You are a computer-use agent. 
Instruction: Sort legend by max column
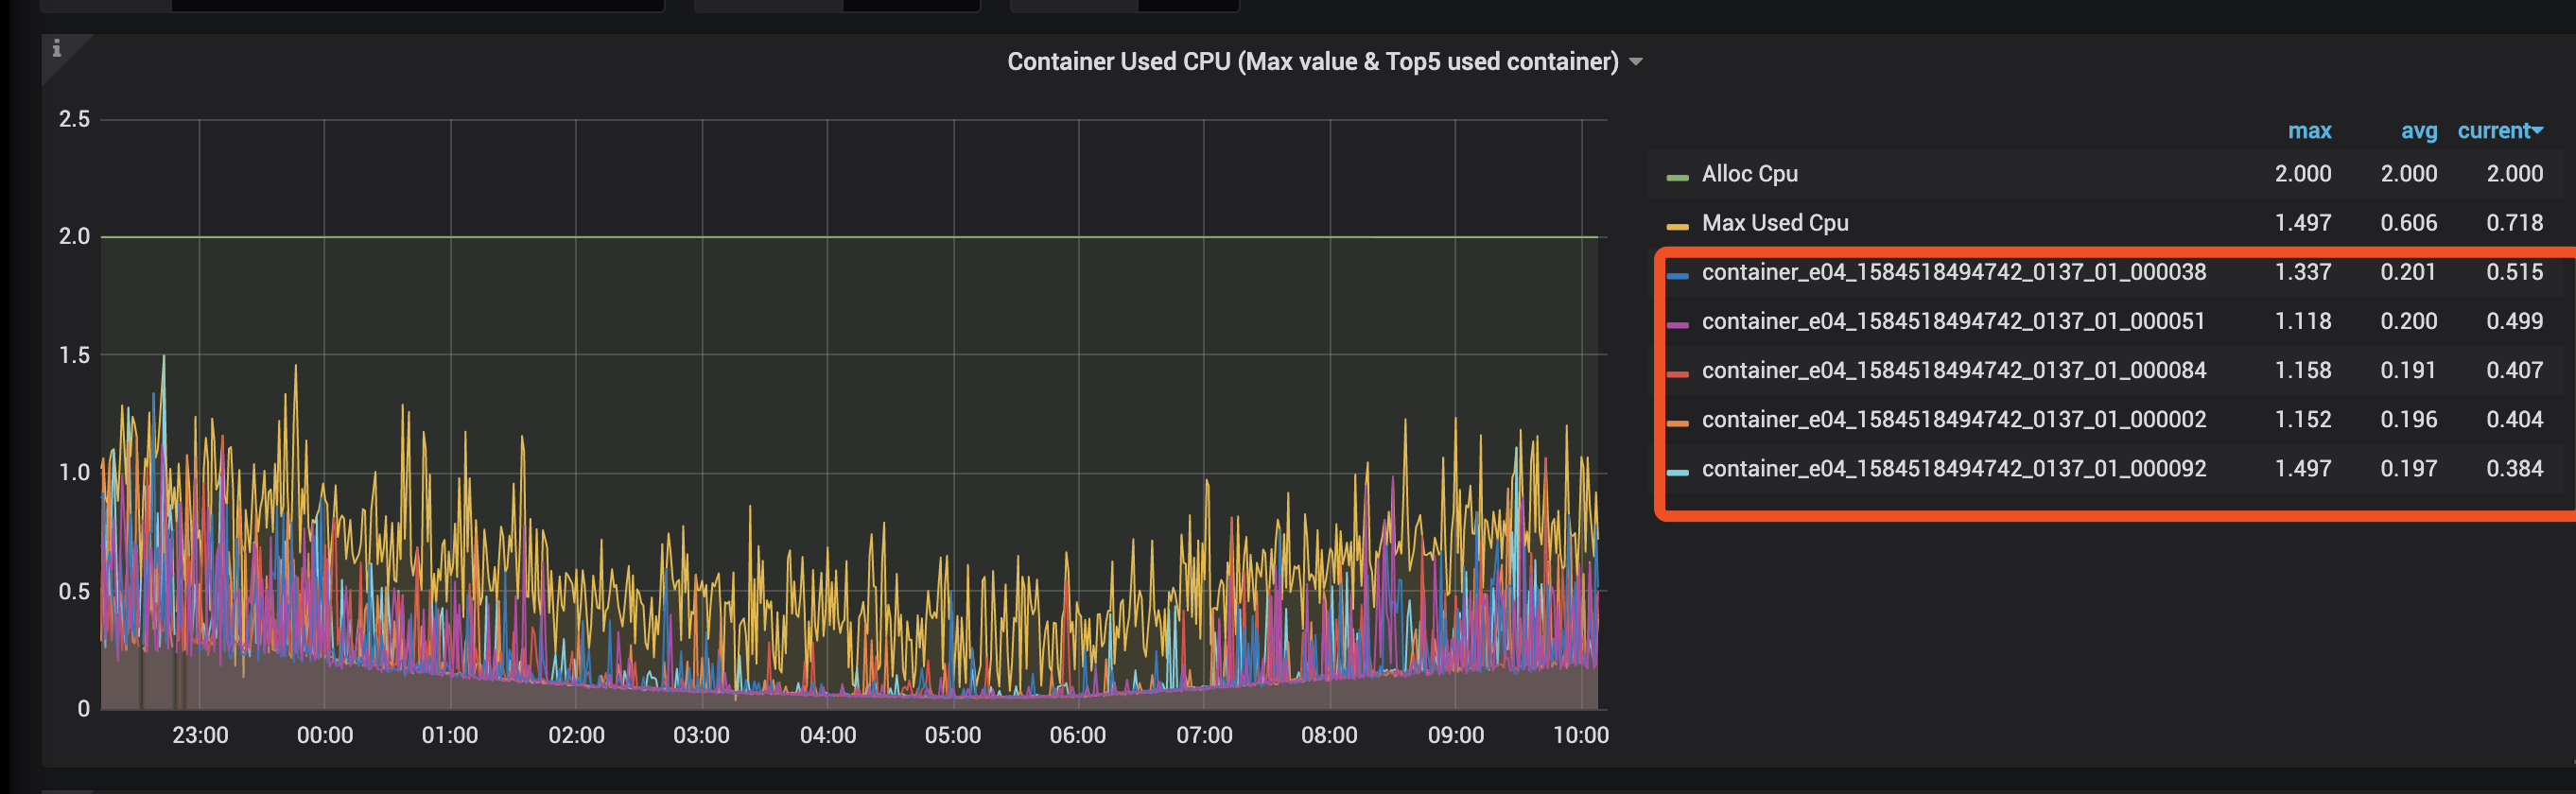pyautogui.click(x=2309, y=131)
